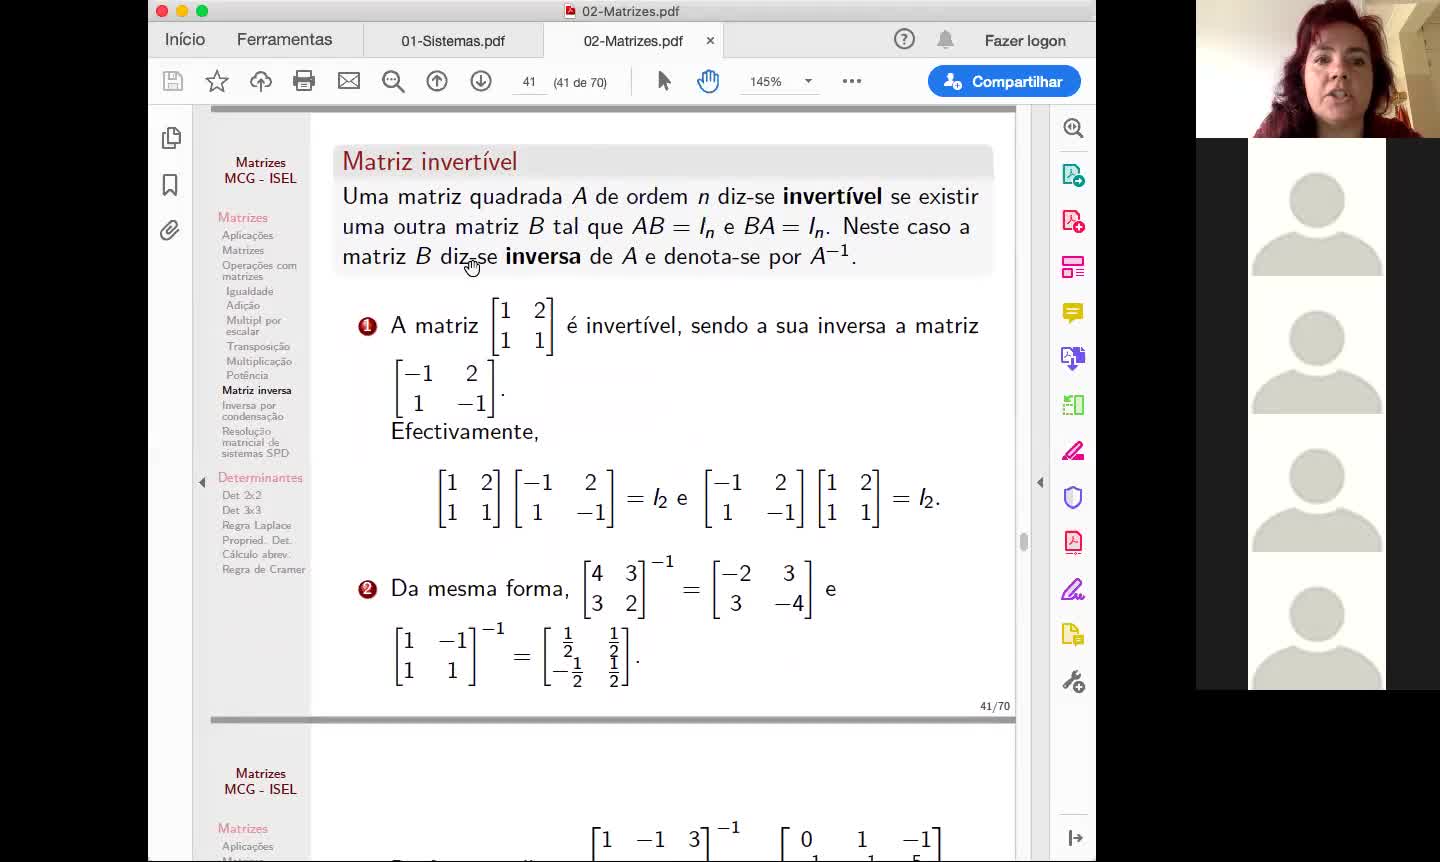Click the Matriz invertível heading

(430, 162)
